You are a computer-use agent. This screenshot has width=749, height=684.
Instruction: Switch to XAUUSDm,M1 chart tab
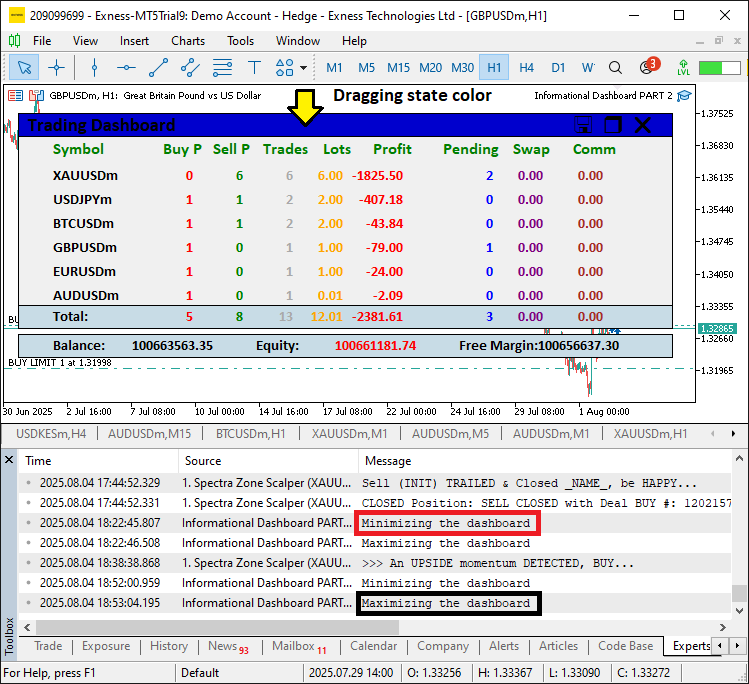click(350, 434)
